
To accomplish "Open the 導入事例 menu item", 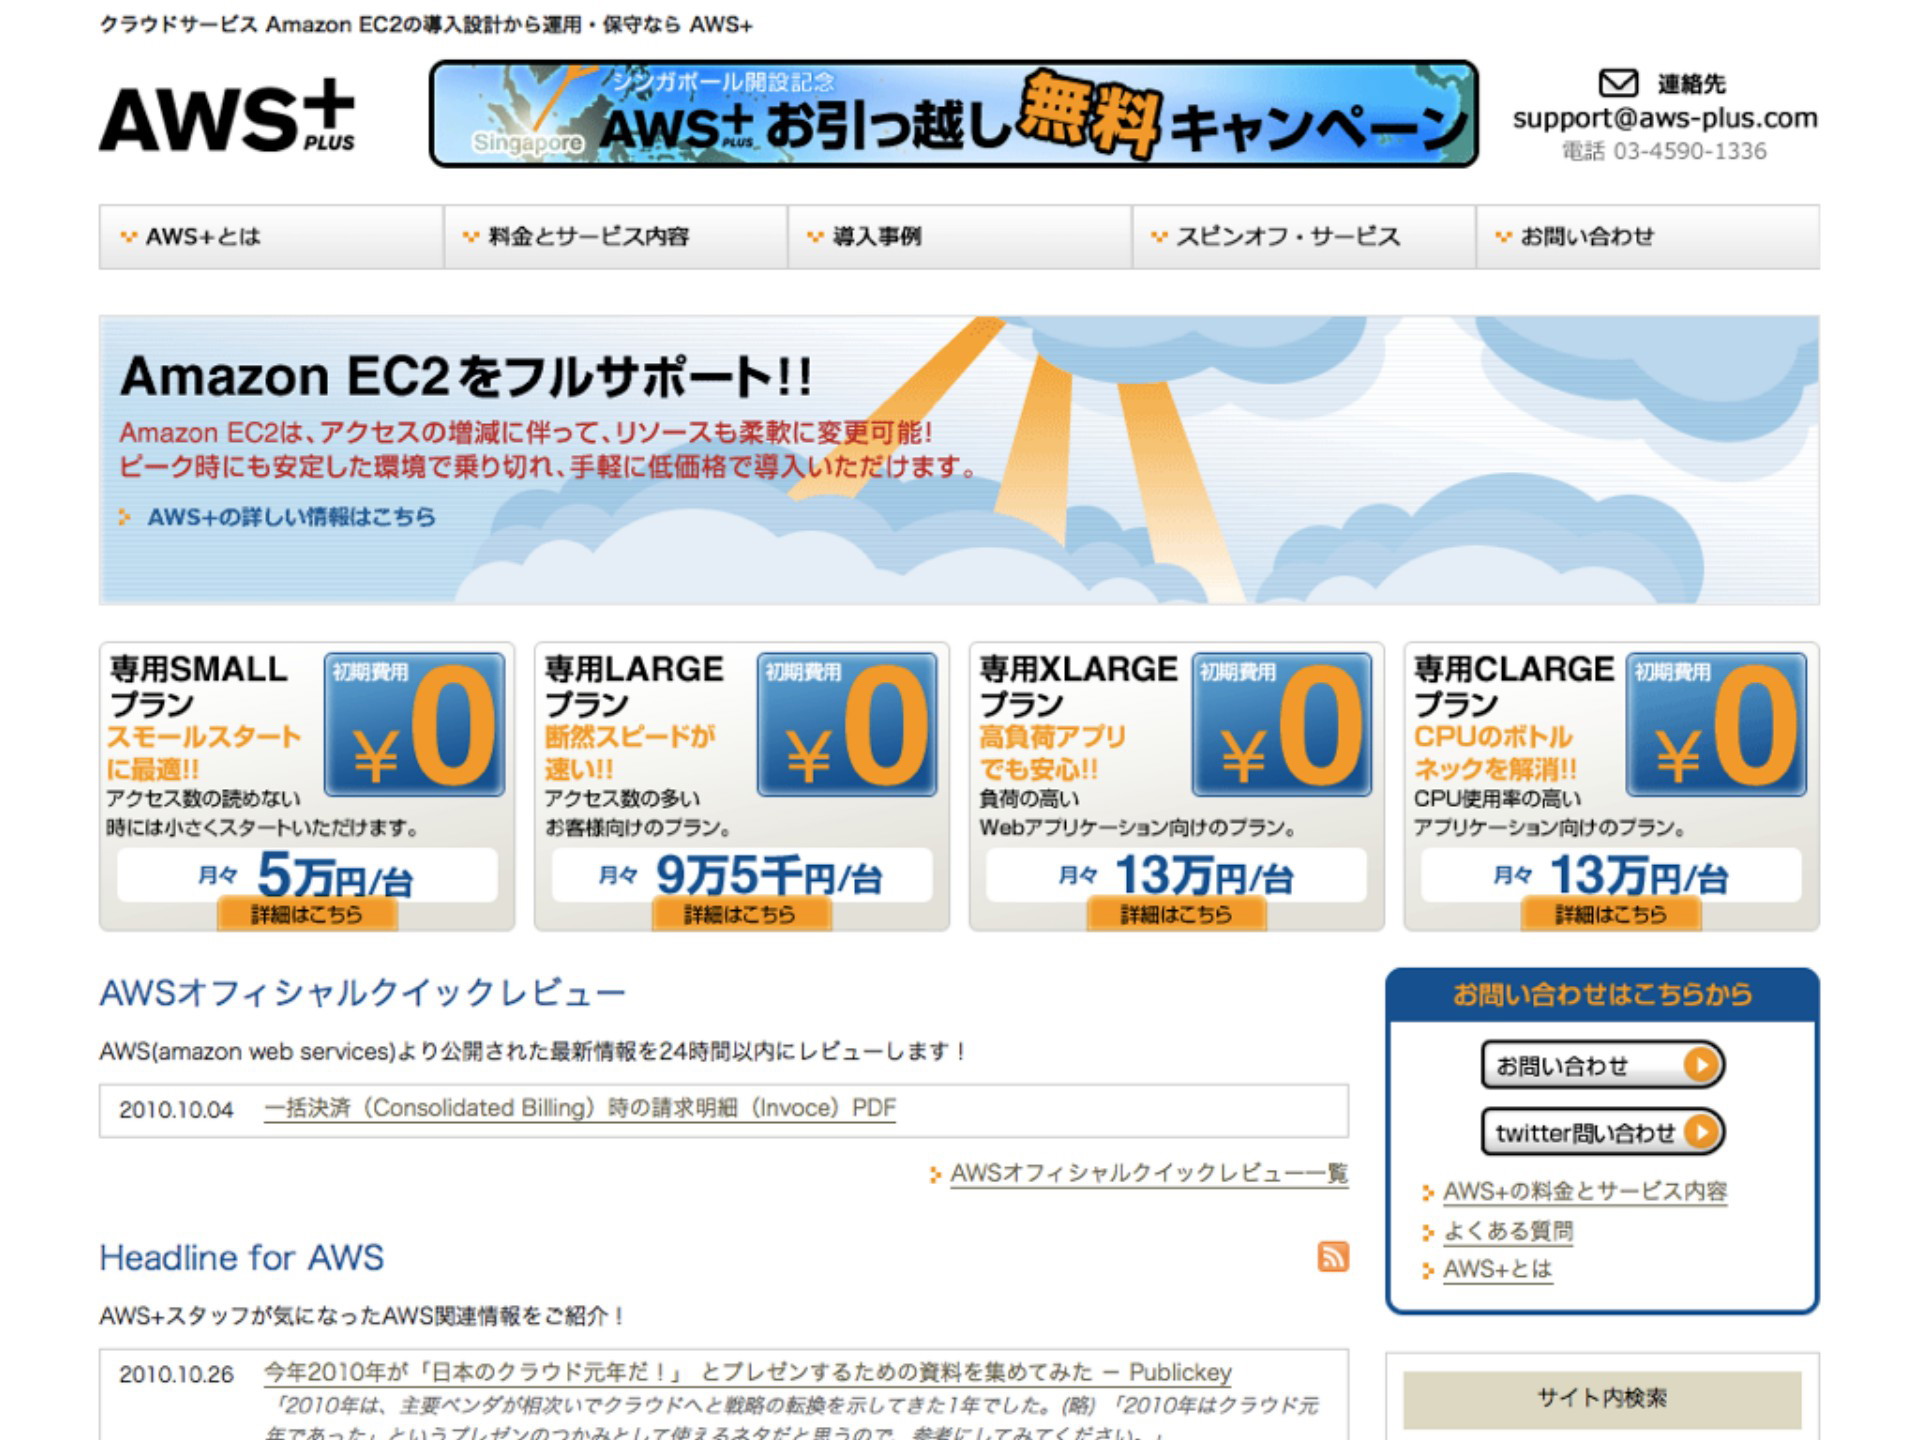I will pyautogui.click(x=959, y=237).
